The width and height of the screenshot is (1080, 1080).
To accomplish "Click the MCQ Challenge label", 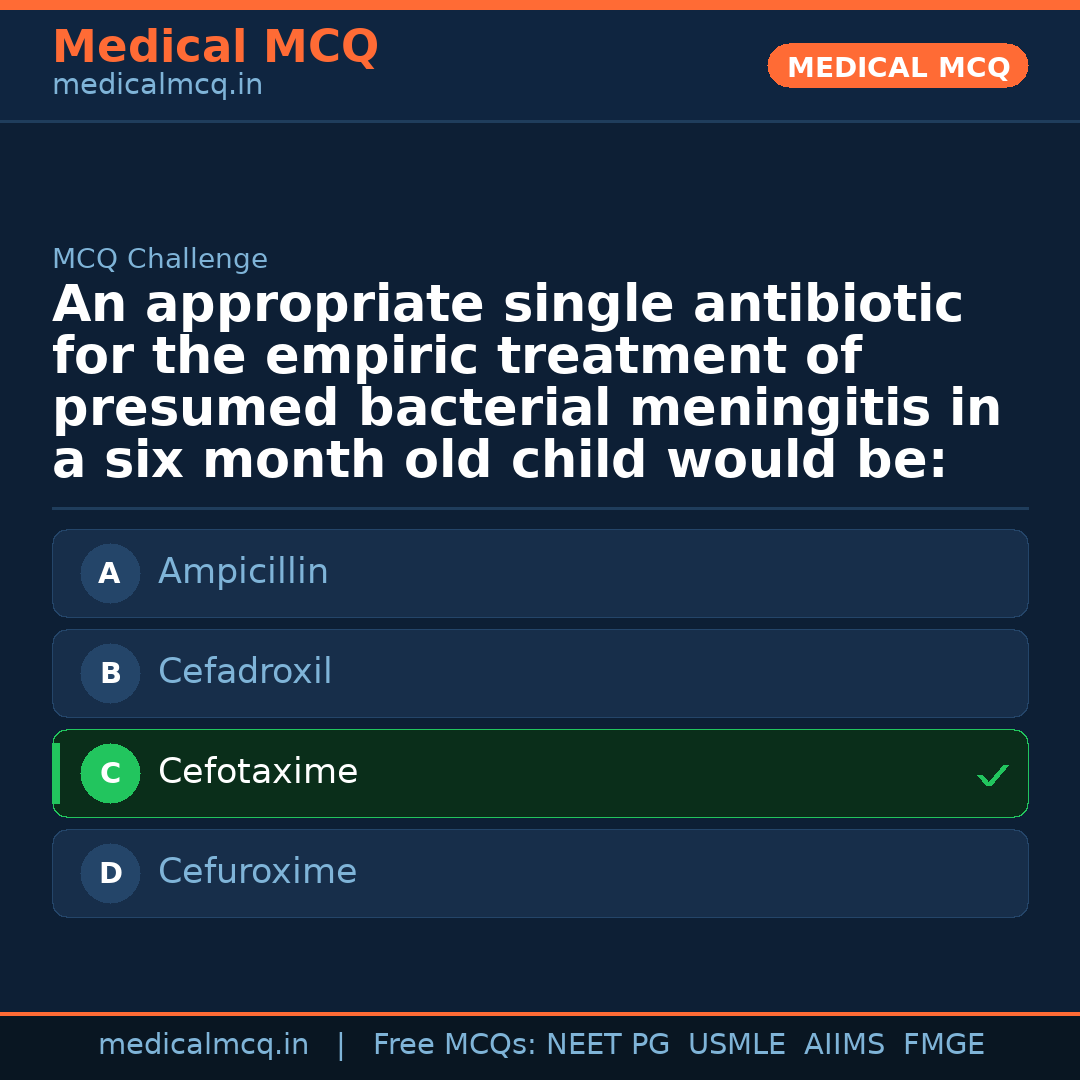I will [x=160, y=260].
